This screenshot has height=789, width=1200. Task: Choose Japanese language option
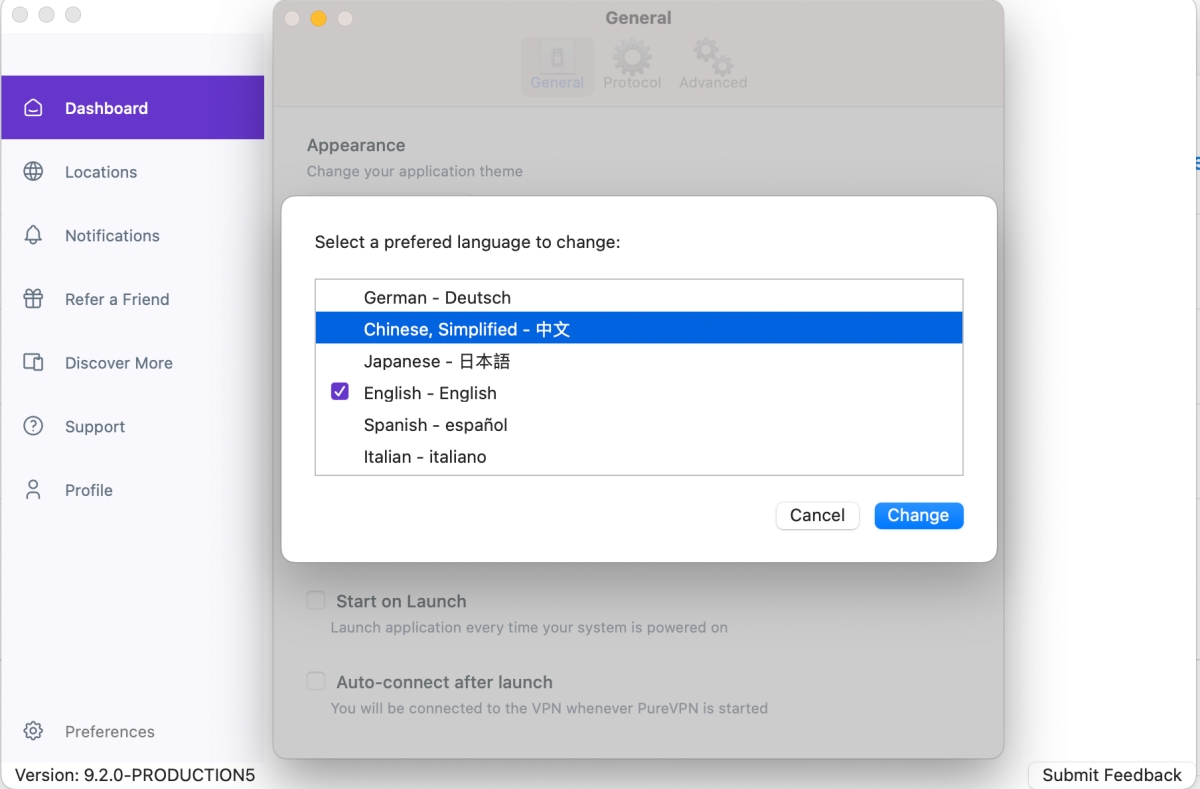point(639,361)
